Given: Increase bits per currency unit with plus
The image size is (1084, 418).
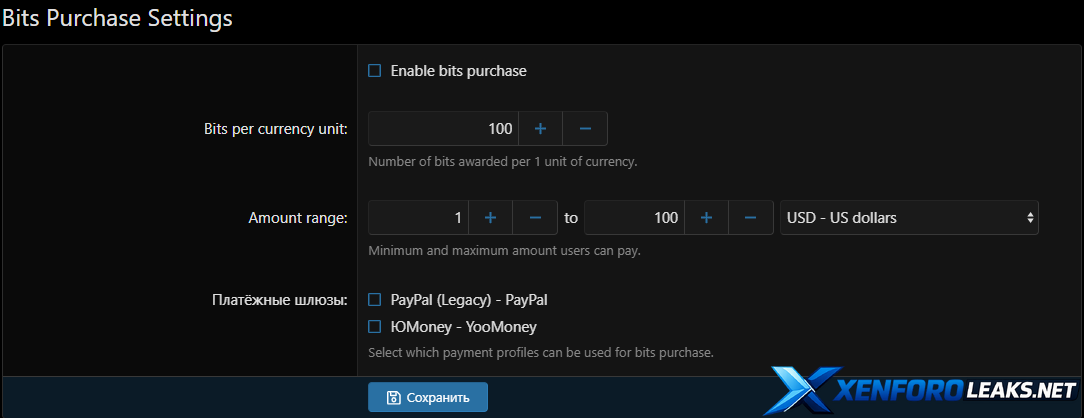Looking at the screenshot, I should tap(540, 129).
